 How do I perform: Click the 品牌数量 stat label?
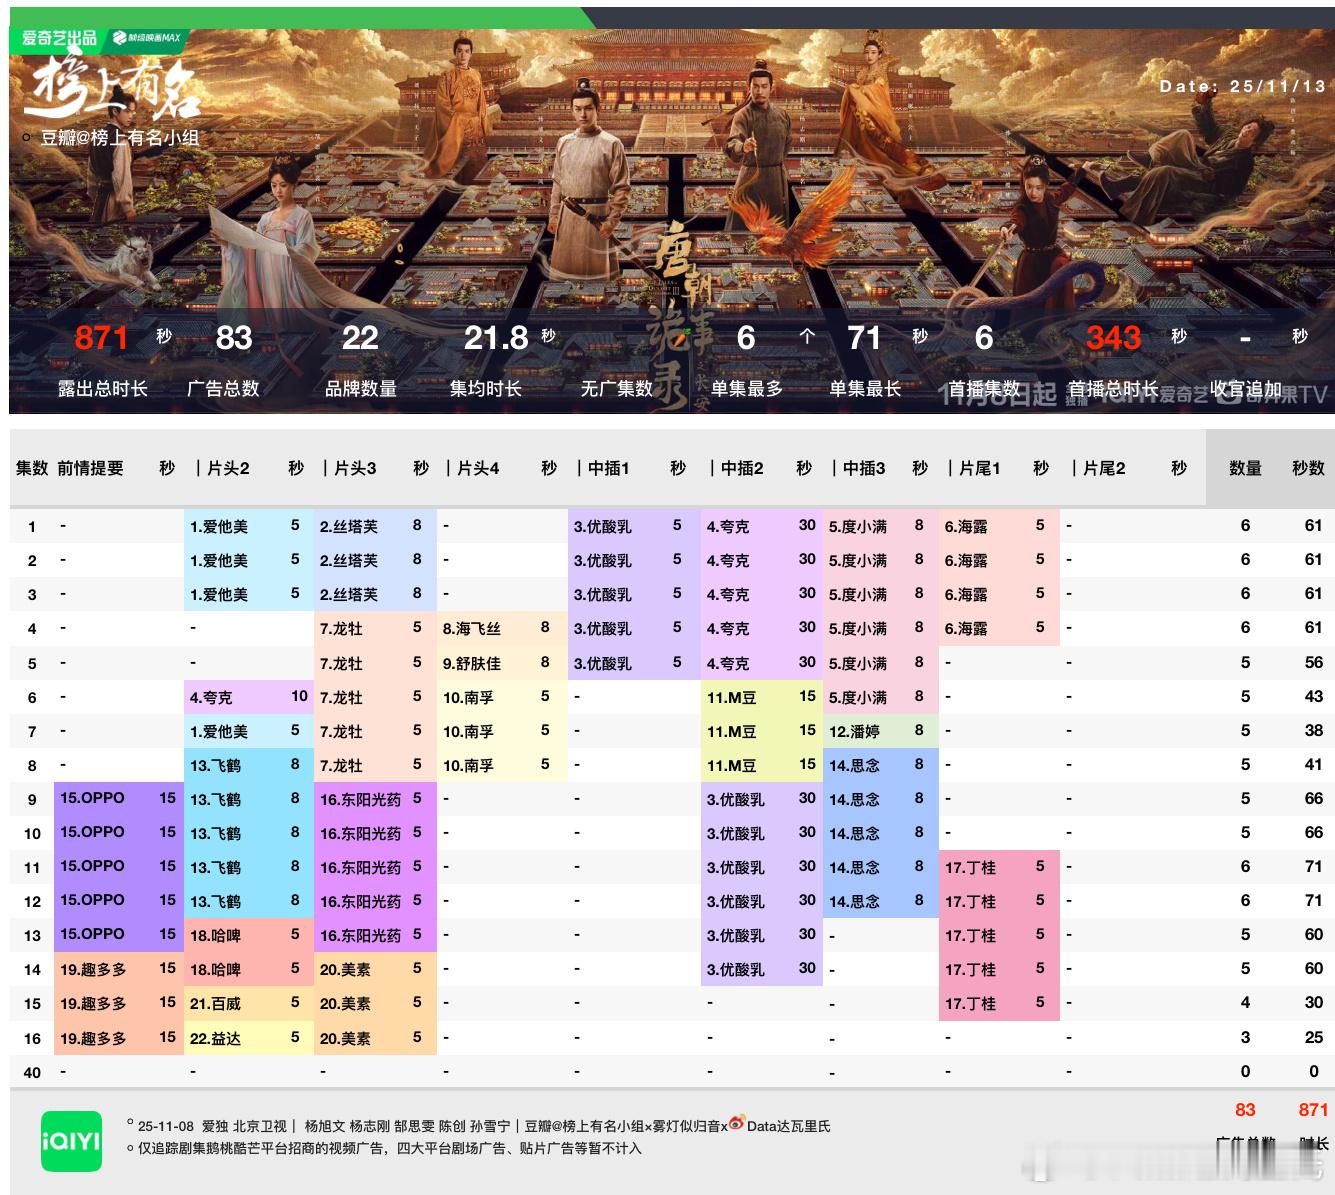[361, 388]
